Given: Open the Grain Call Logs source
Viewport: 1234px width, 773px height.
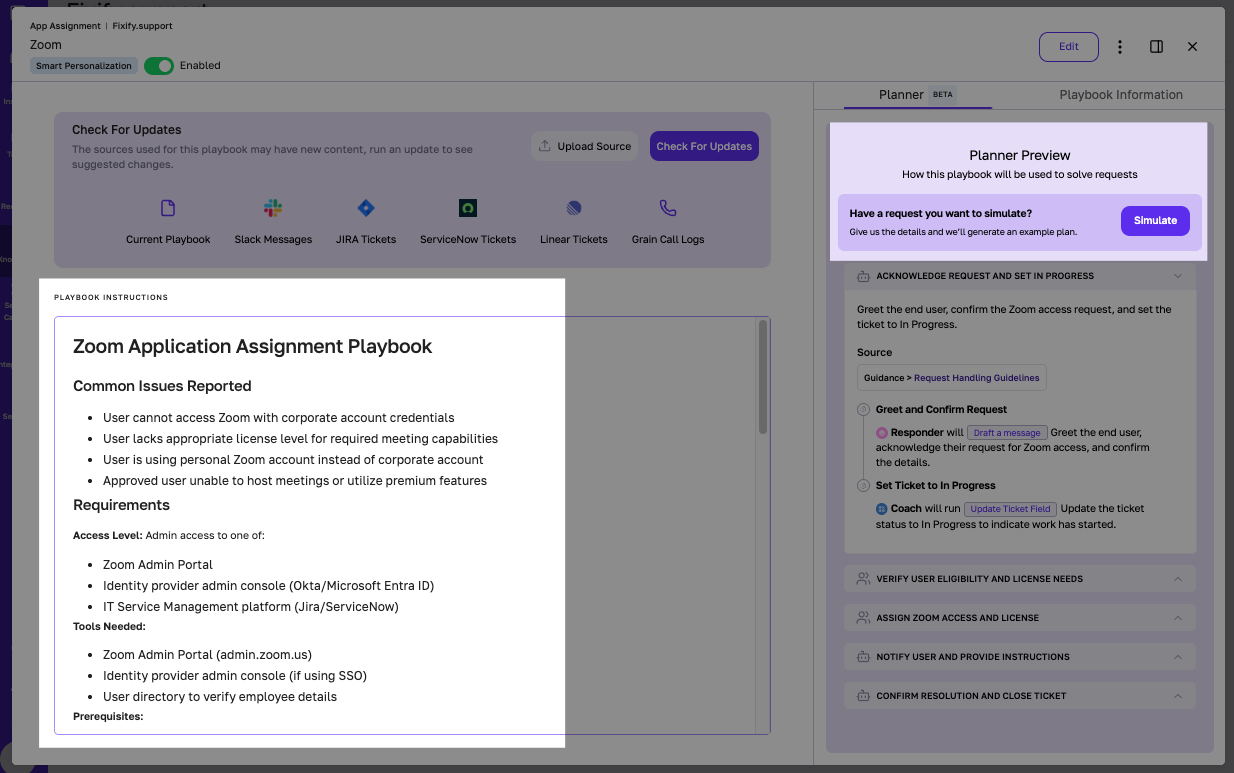Looking at the screenshot, I should pyautogui.click(x=667, y=208).
